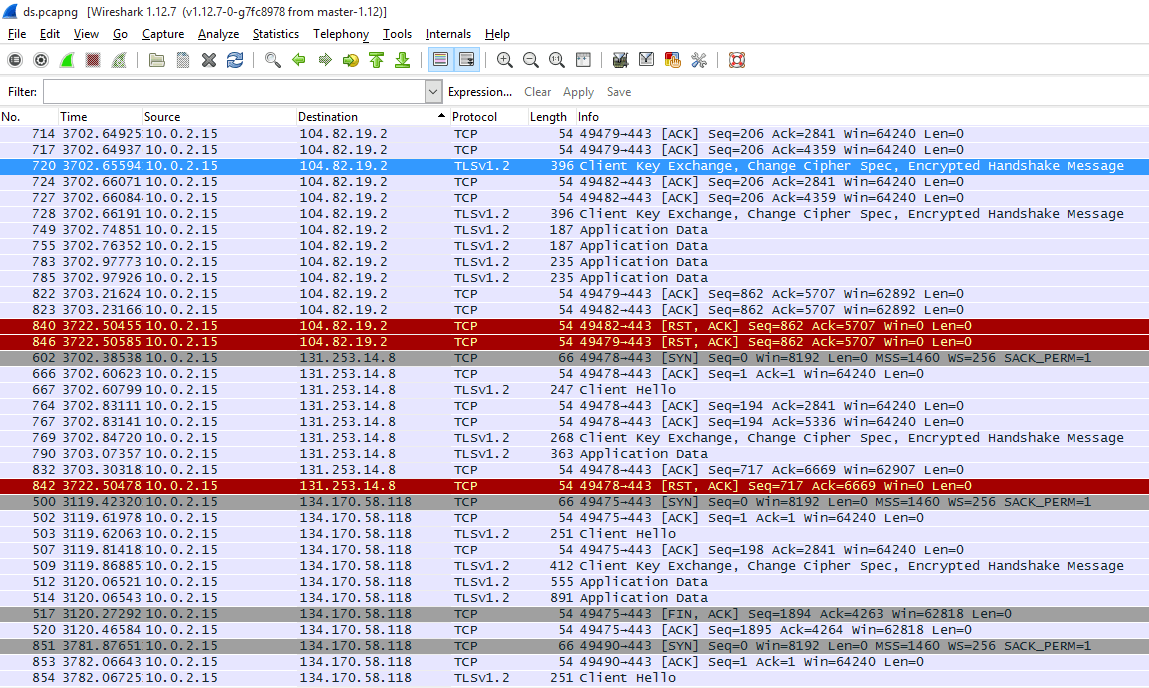
Task: Open Wireshark preferences from the toolbar
Action: click(699, 60)
